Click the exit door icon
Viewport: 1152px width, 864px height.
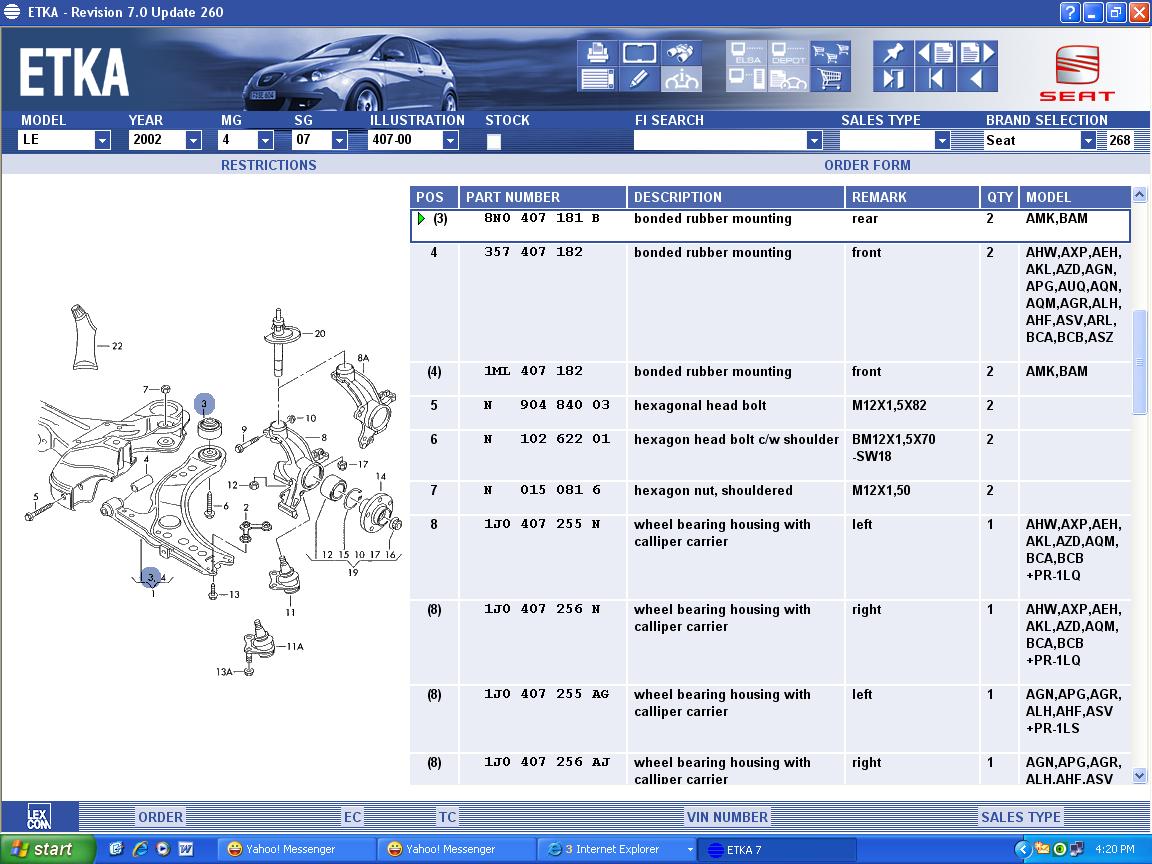(893, 79)
